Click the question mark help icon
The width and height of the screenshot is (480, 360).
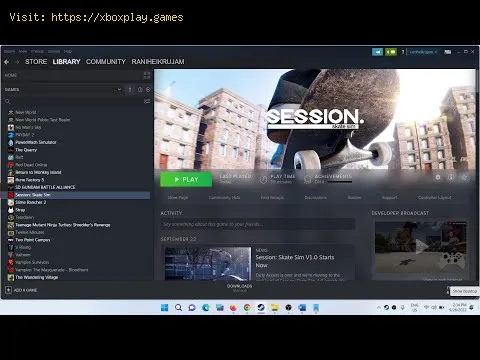[403, 52]
